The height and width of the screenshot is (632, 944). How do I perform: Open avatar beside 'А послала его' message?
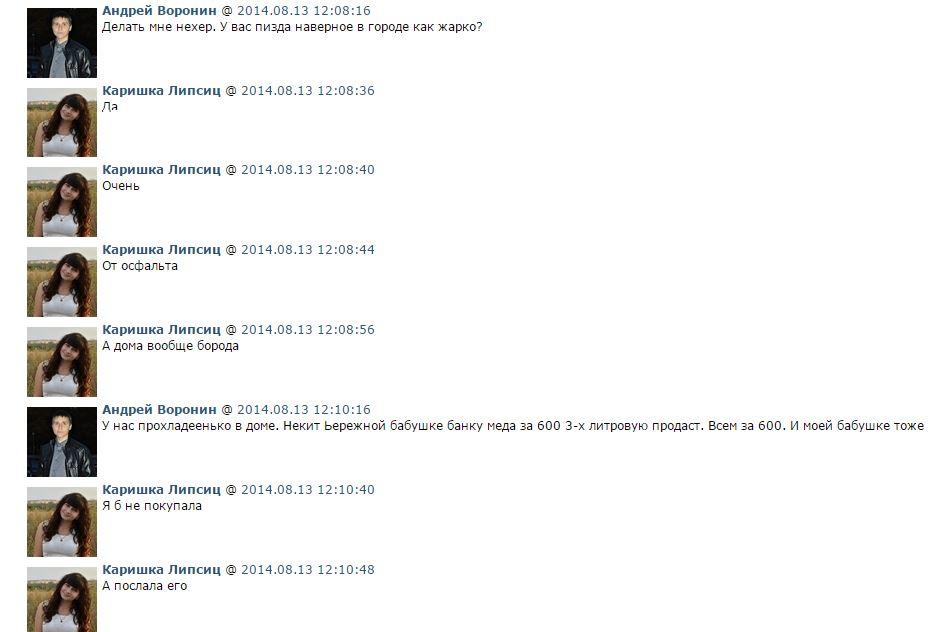pyautogui.click(x=62, y=599)
